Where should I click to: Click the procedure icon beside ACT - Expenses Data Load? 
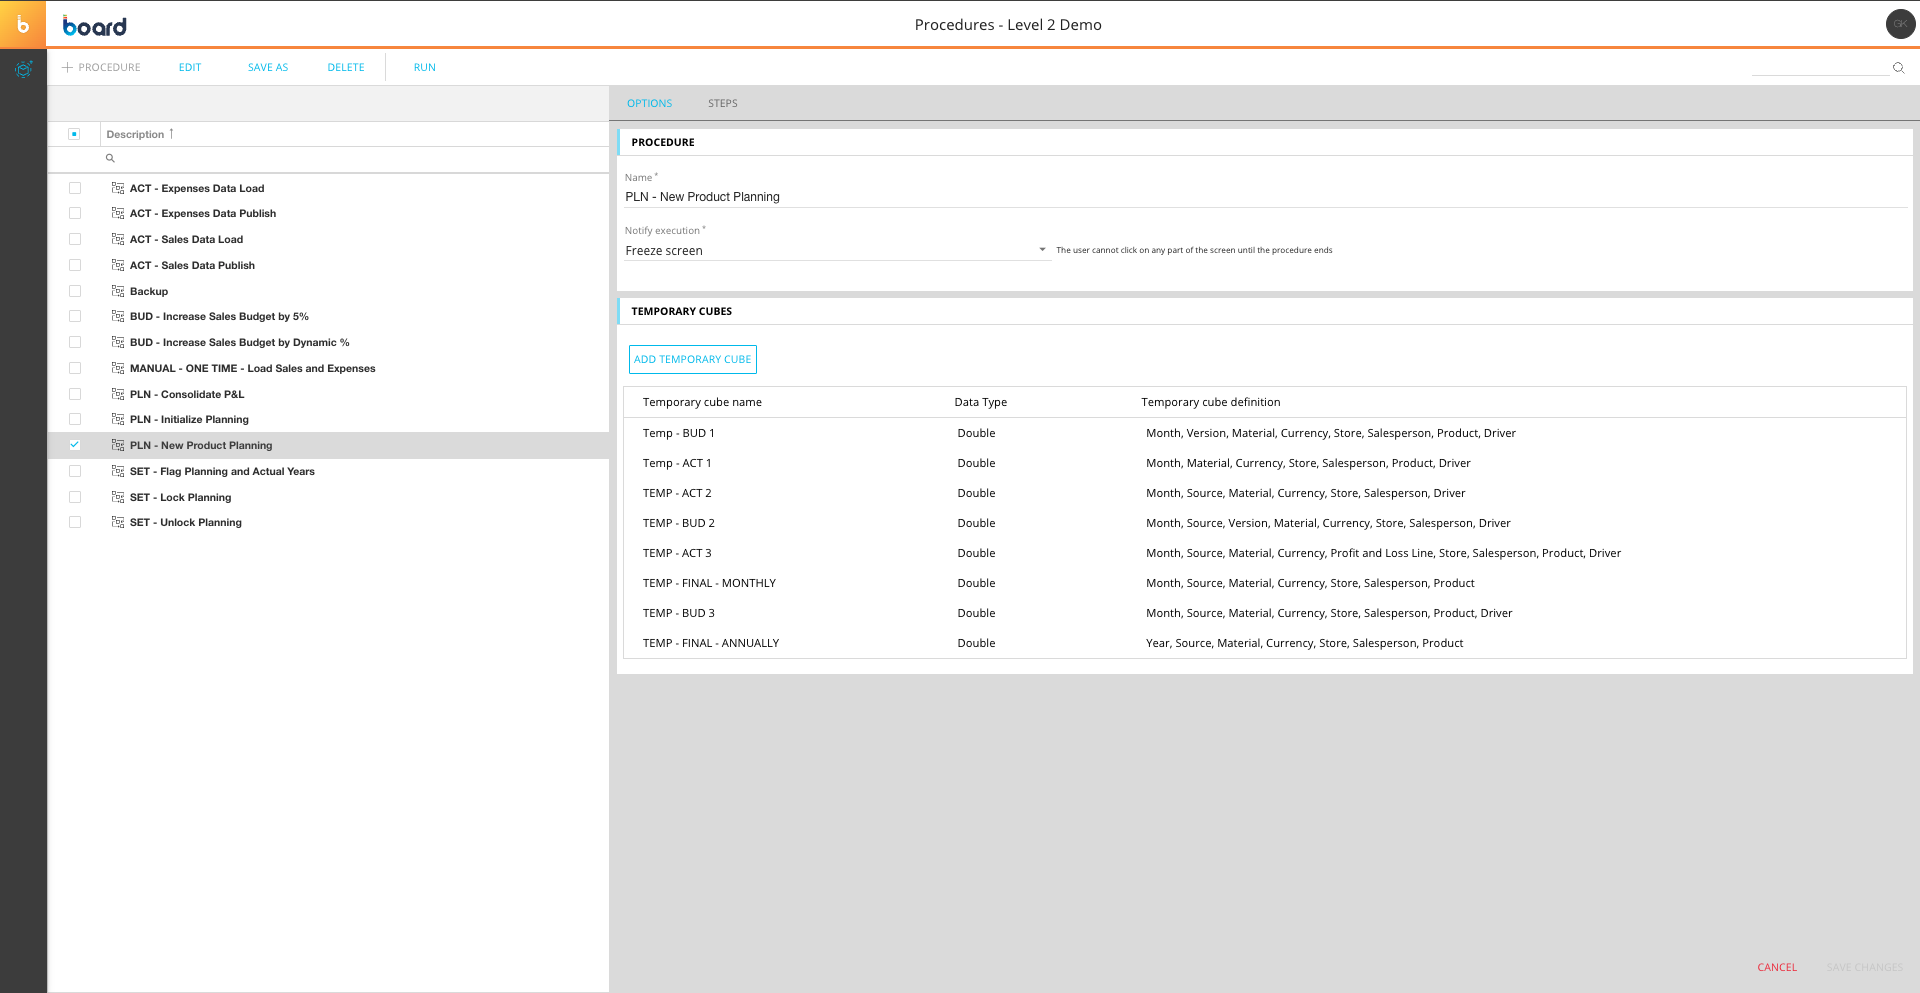point(118,188)
